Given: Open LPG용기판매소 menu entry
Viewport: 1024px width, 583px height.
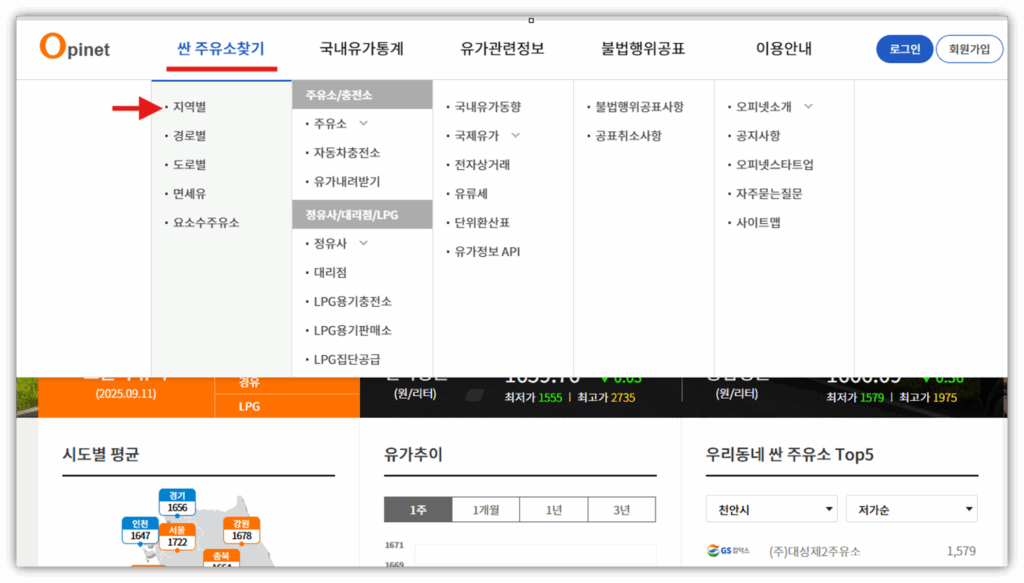Looking at the screenshot, I should pos(352,330).
